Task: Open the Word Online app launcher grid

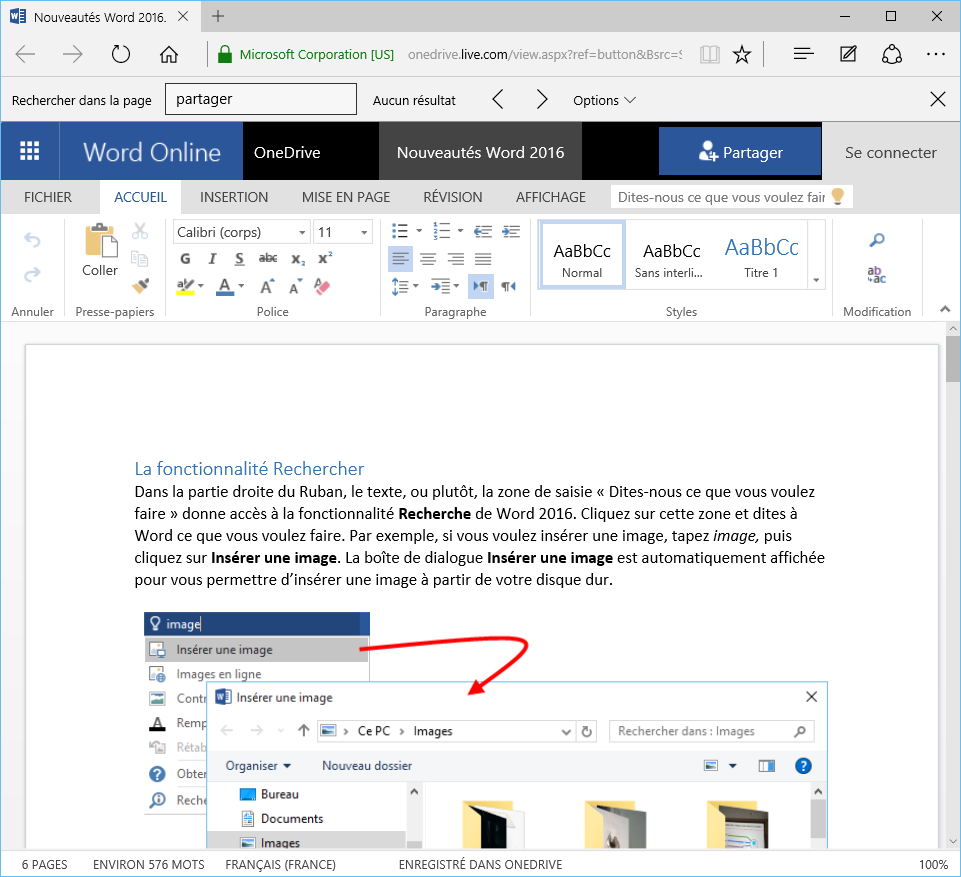Action: pos(30,152)
